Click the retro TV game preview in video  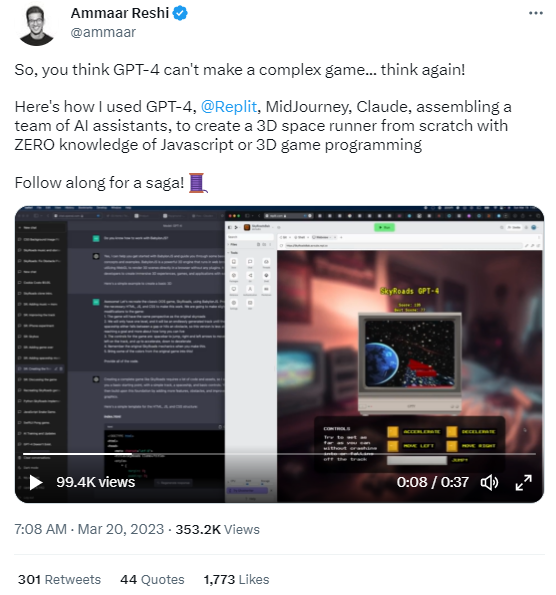click(410, 362)
